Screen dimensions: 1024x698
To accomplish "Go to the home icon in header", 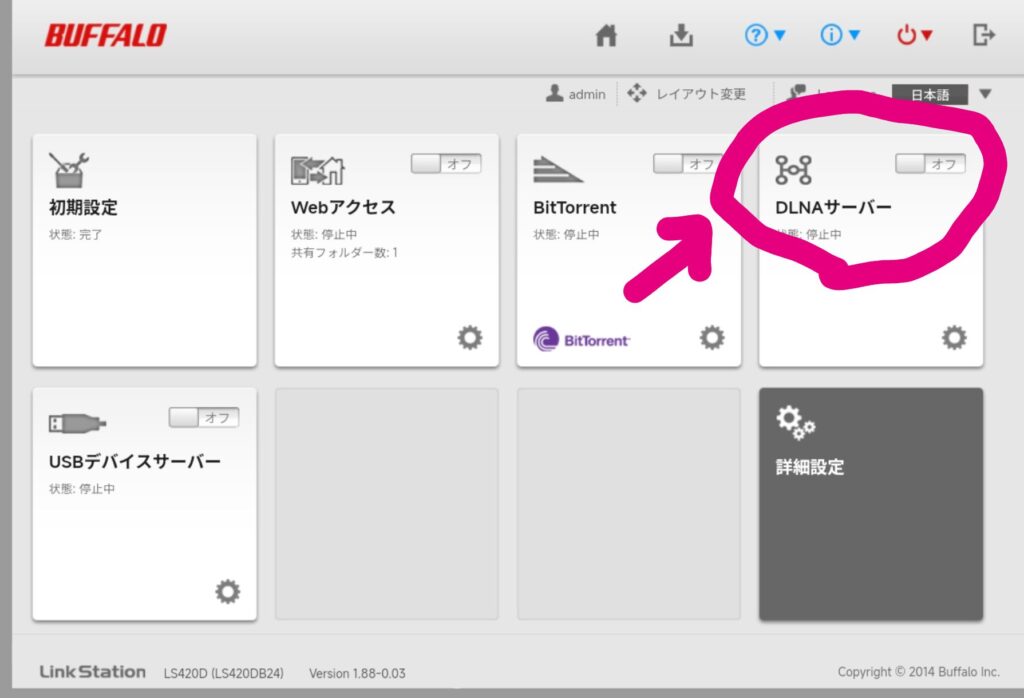I will pyautogui.click(x=606, y=35).
